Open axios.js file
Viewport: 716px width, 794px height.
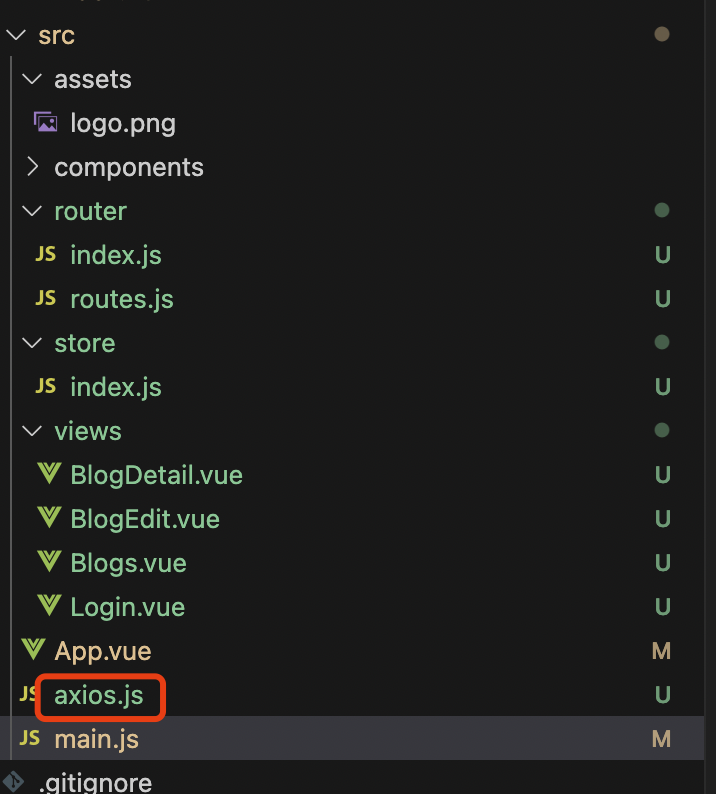coord(99,696)
